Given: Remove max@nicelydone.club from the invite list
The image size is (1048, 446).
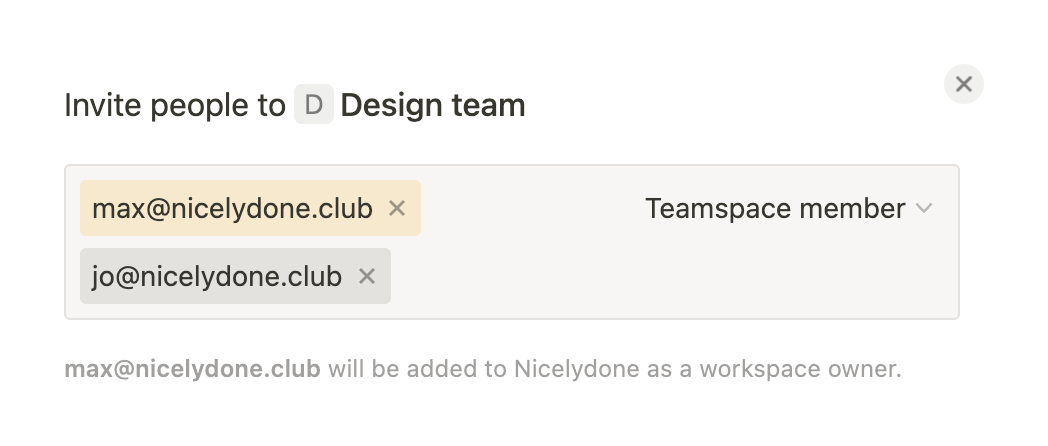Looking at the screenshot, I should pyautogui.click(x=397, y=208).
